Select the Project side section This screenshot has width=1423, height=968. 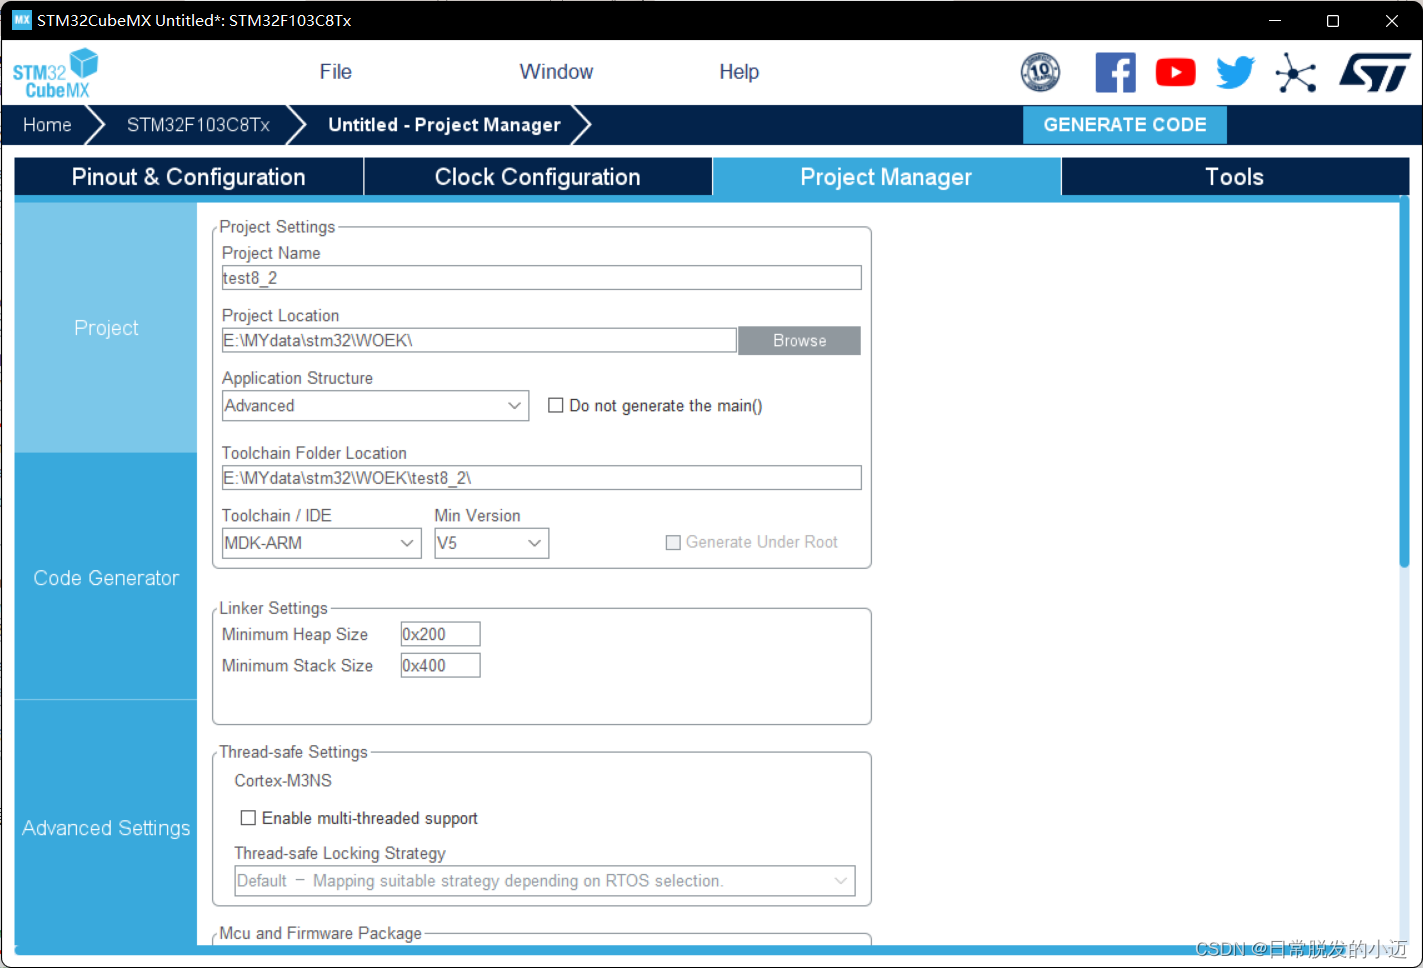[106, 328]
